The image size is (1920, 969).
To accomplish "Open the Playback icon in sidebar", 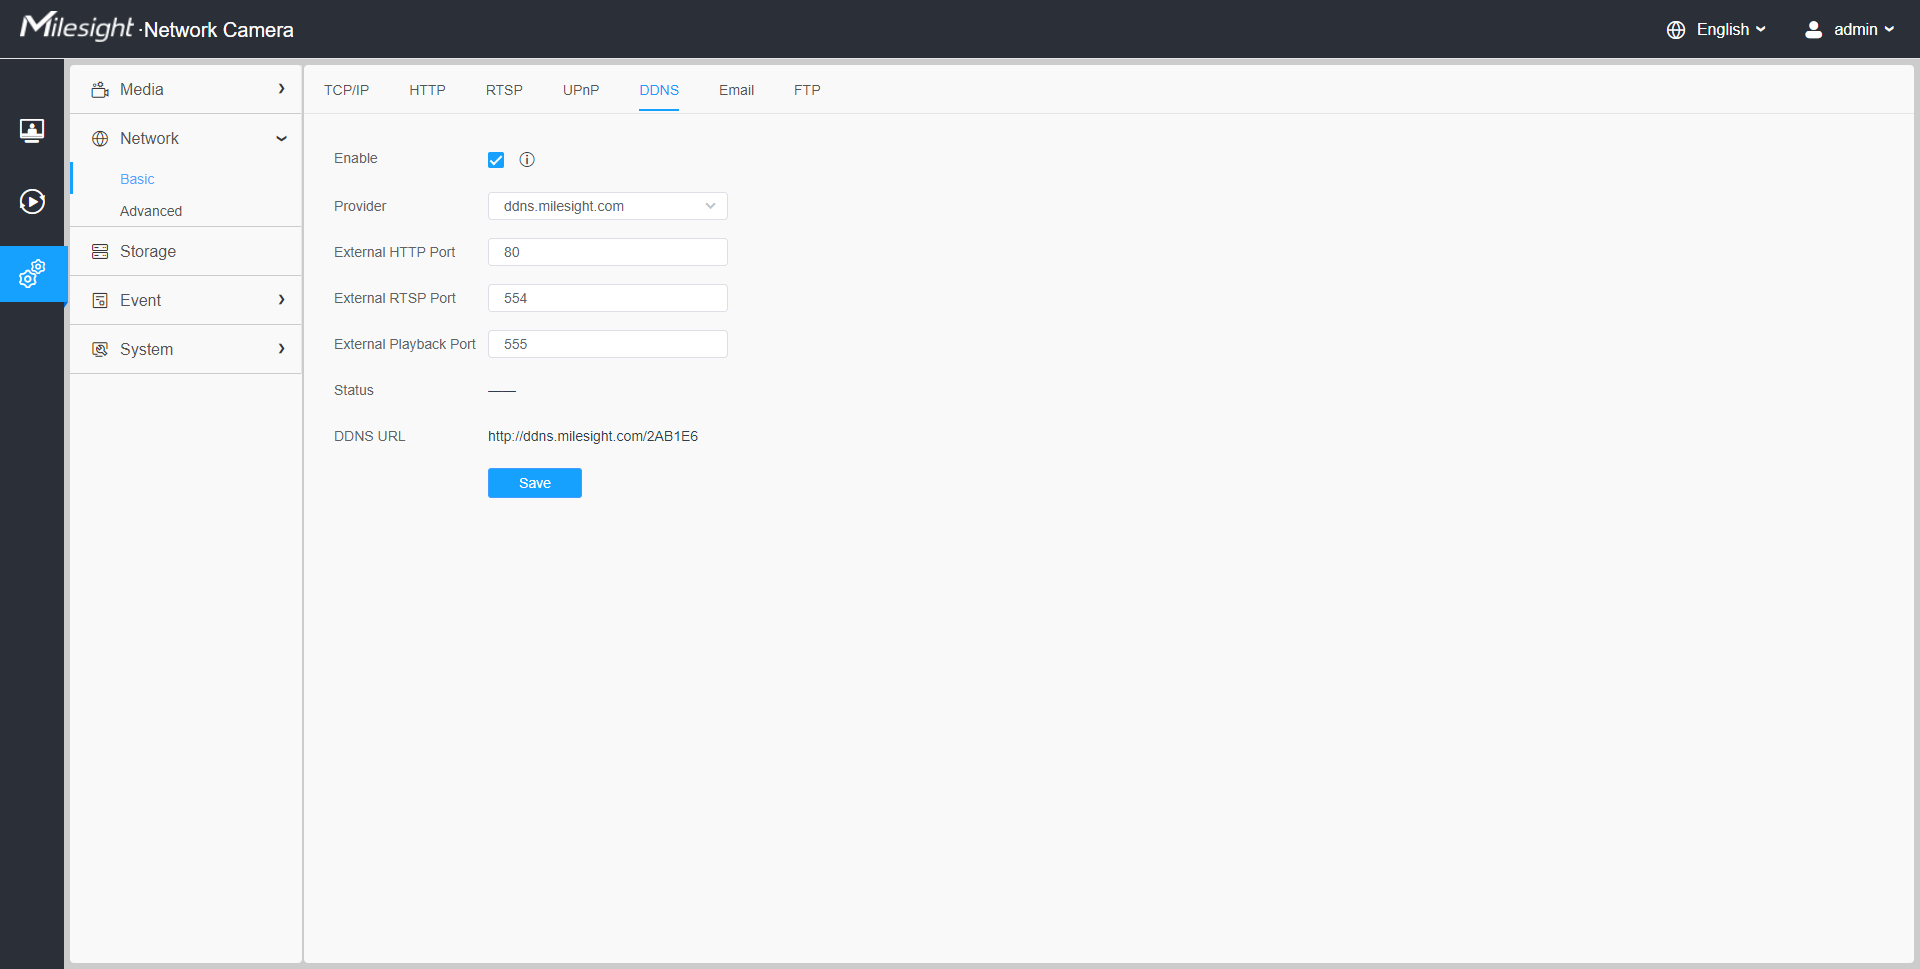I will (x=32, y=202).
